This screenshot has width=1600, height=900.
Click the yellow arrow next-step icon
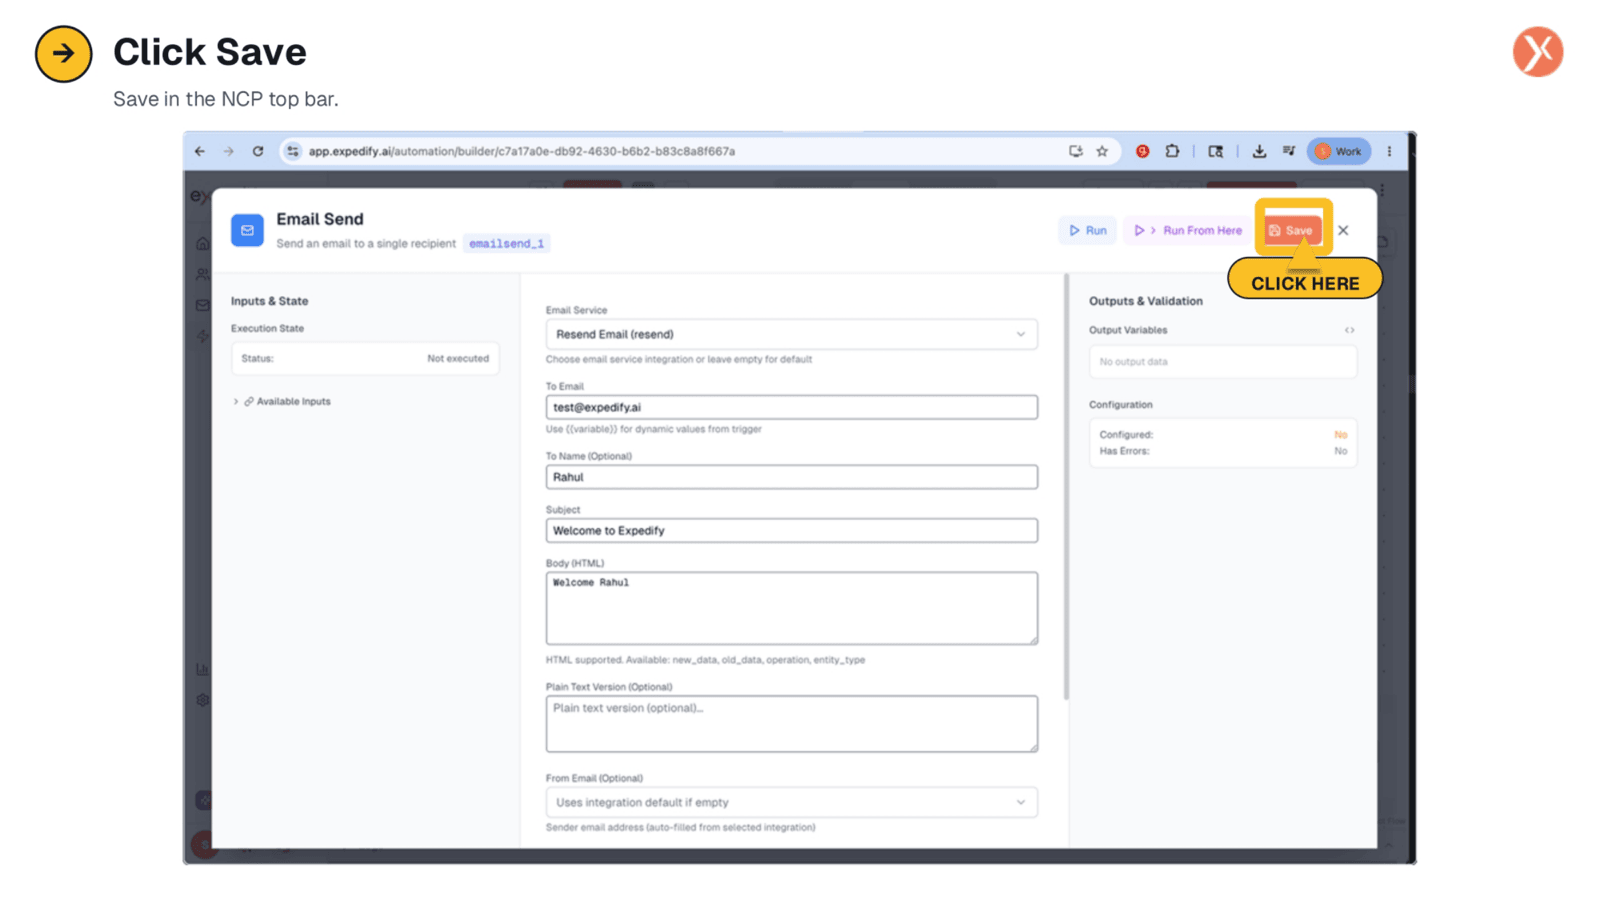tap(64, 54)
